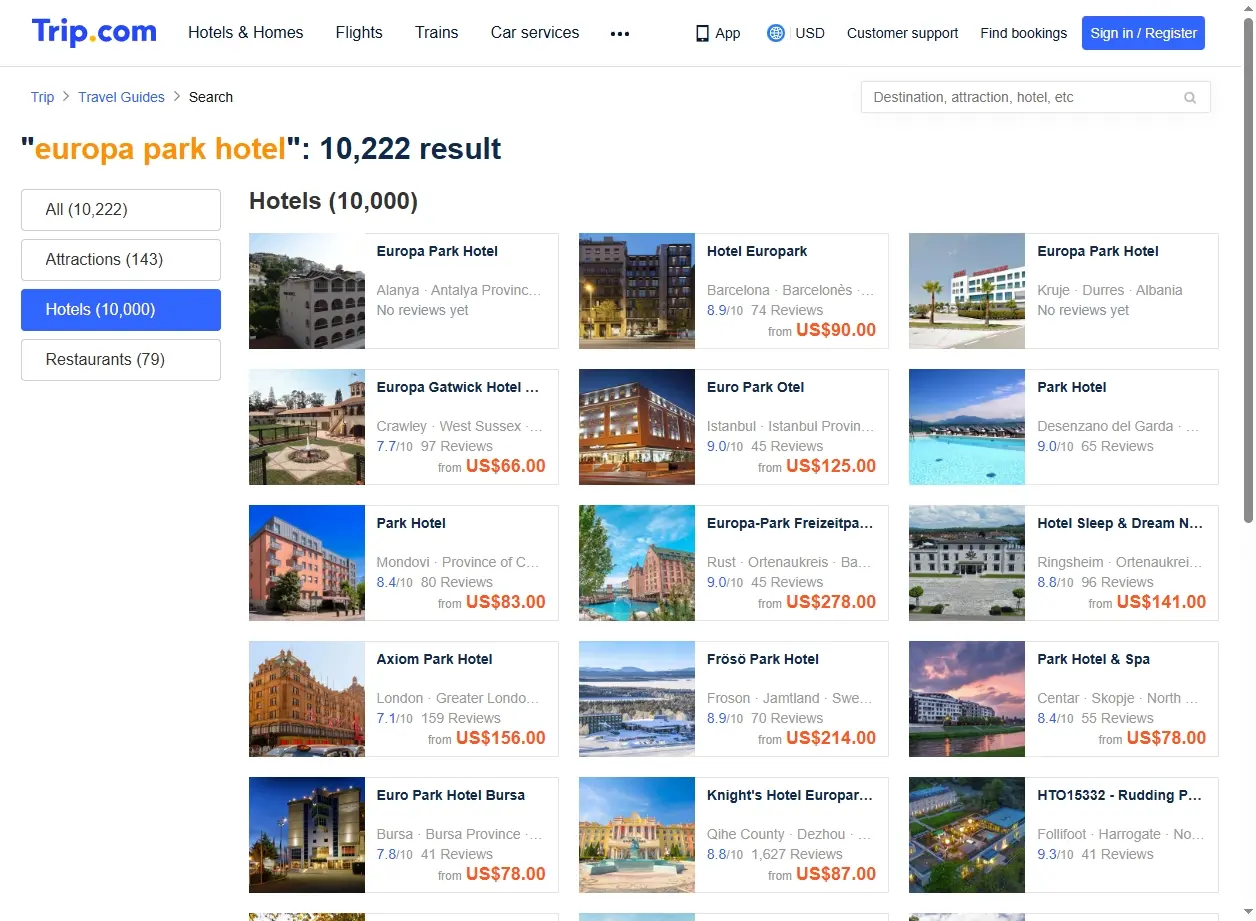
Task: Click US$278.00 price
Action: tap(831, 602)
